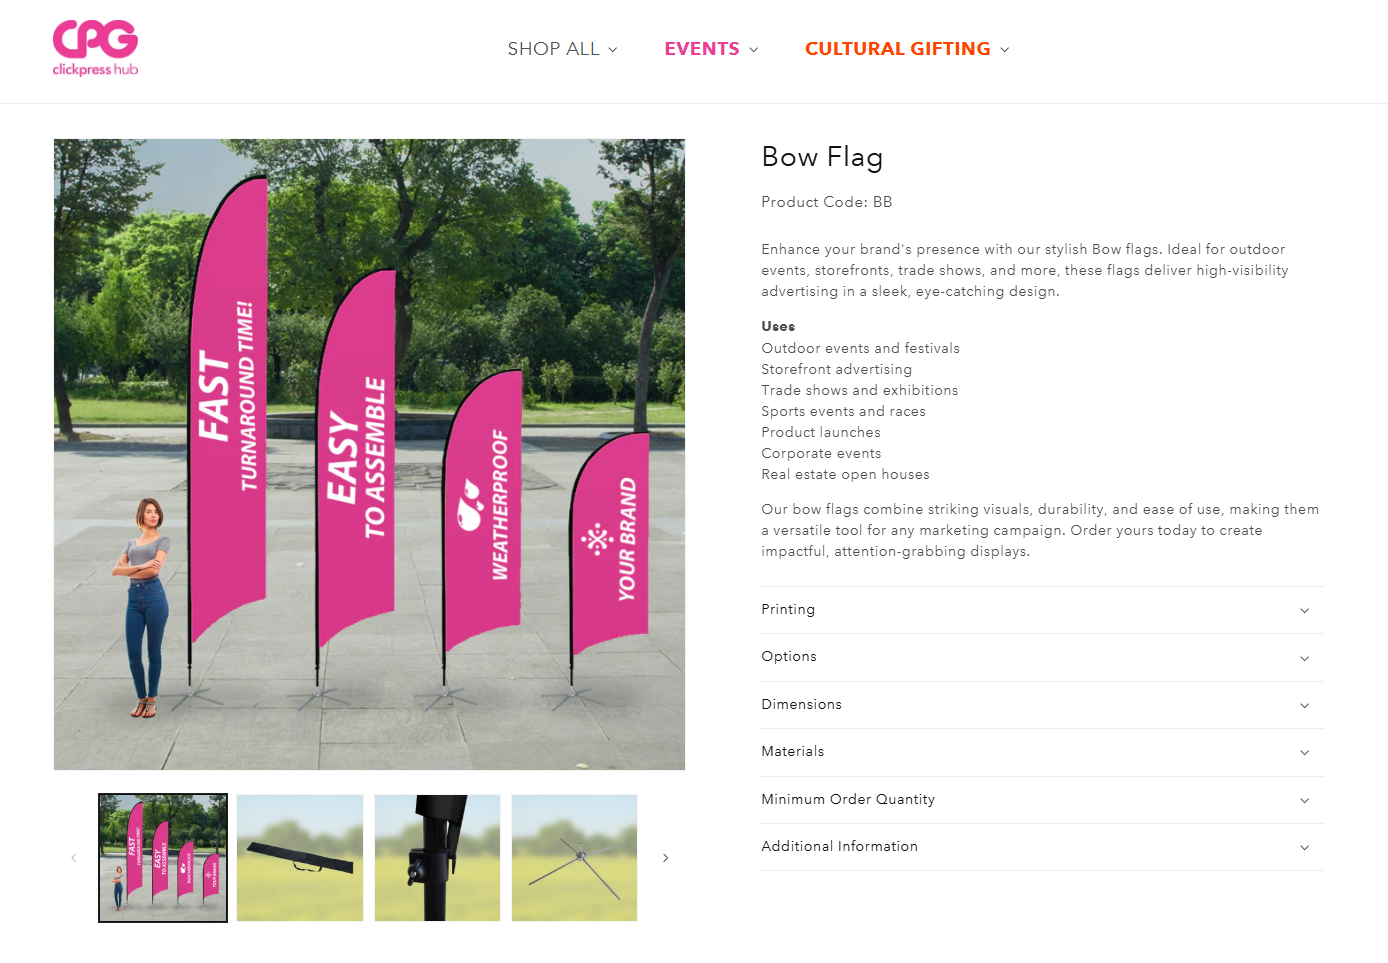The image size is (1388, 963).
Task: Select the cross base stand thumbnail
Action: coord(574,858)
